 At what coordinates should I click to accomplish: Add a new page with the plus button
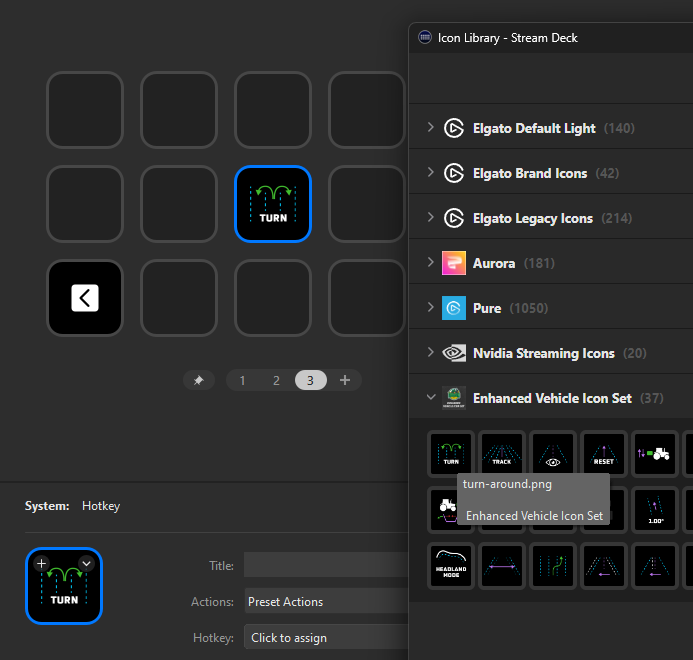tap(345, 380)
